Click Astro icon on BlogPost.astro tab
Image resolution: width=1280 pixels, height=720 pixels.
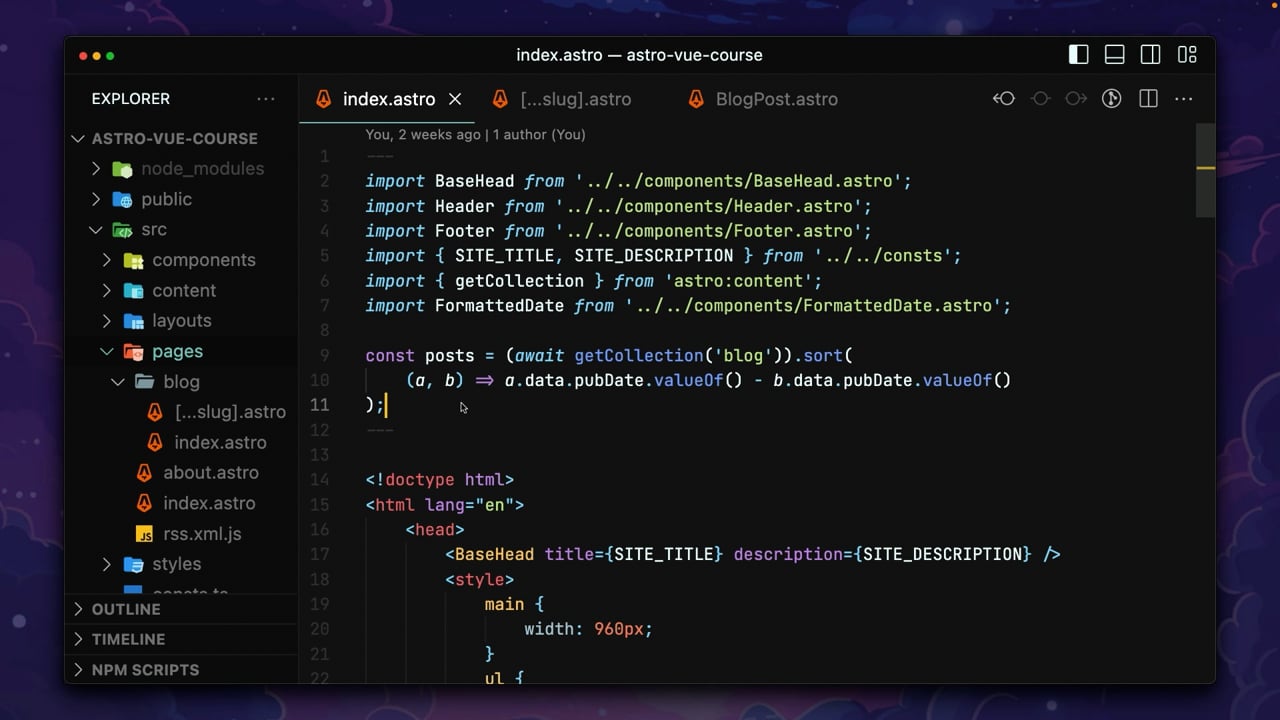(696, 99)
